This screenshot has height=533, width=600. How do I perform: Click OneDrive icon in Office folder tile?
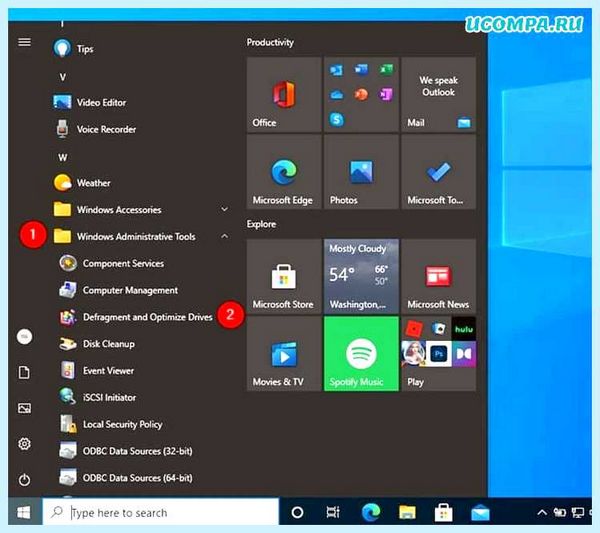pos(337,94)
